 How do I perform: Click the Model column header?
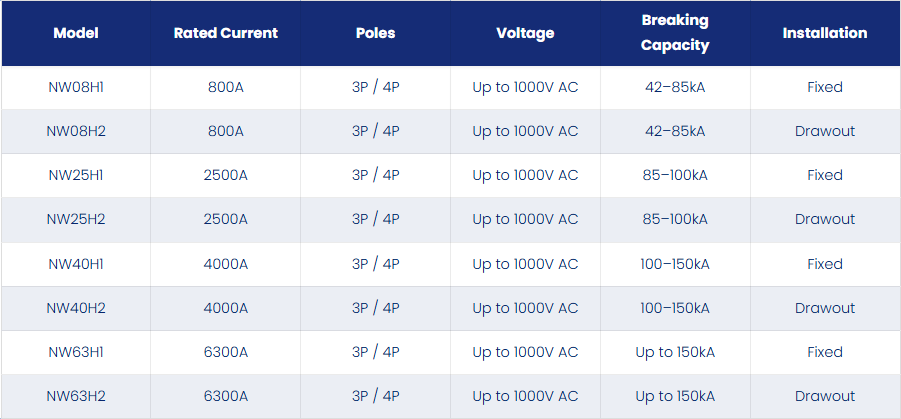76,33
